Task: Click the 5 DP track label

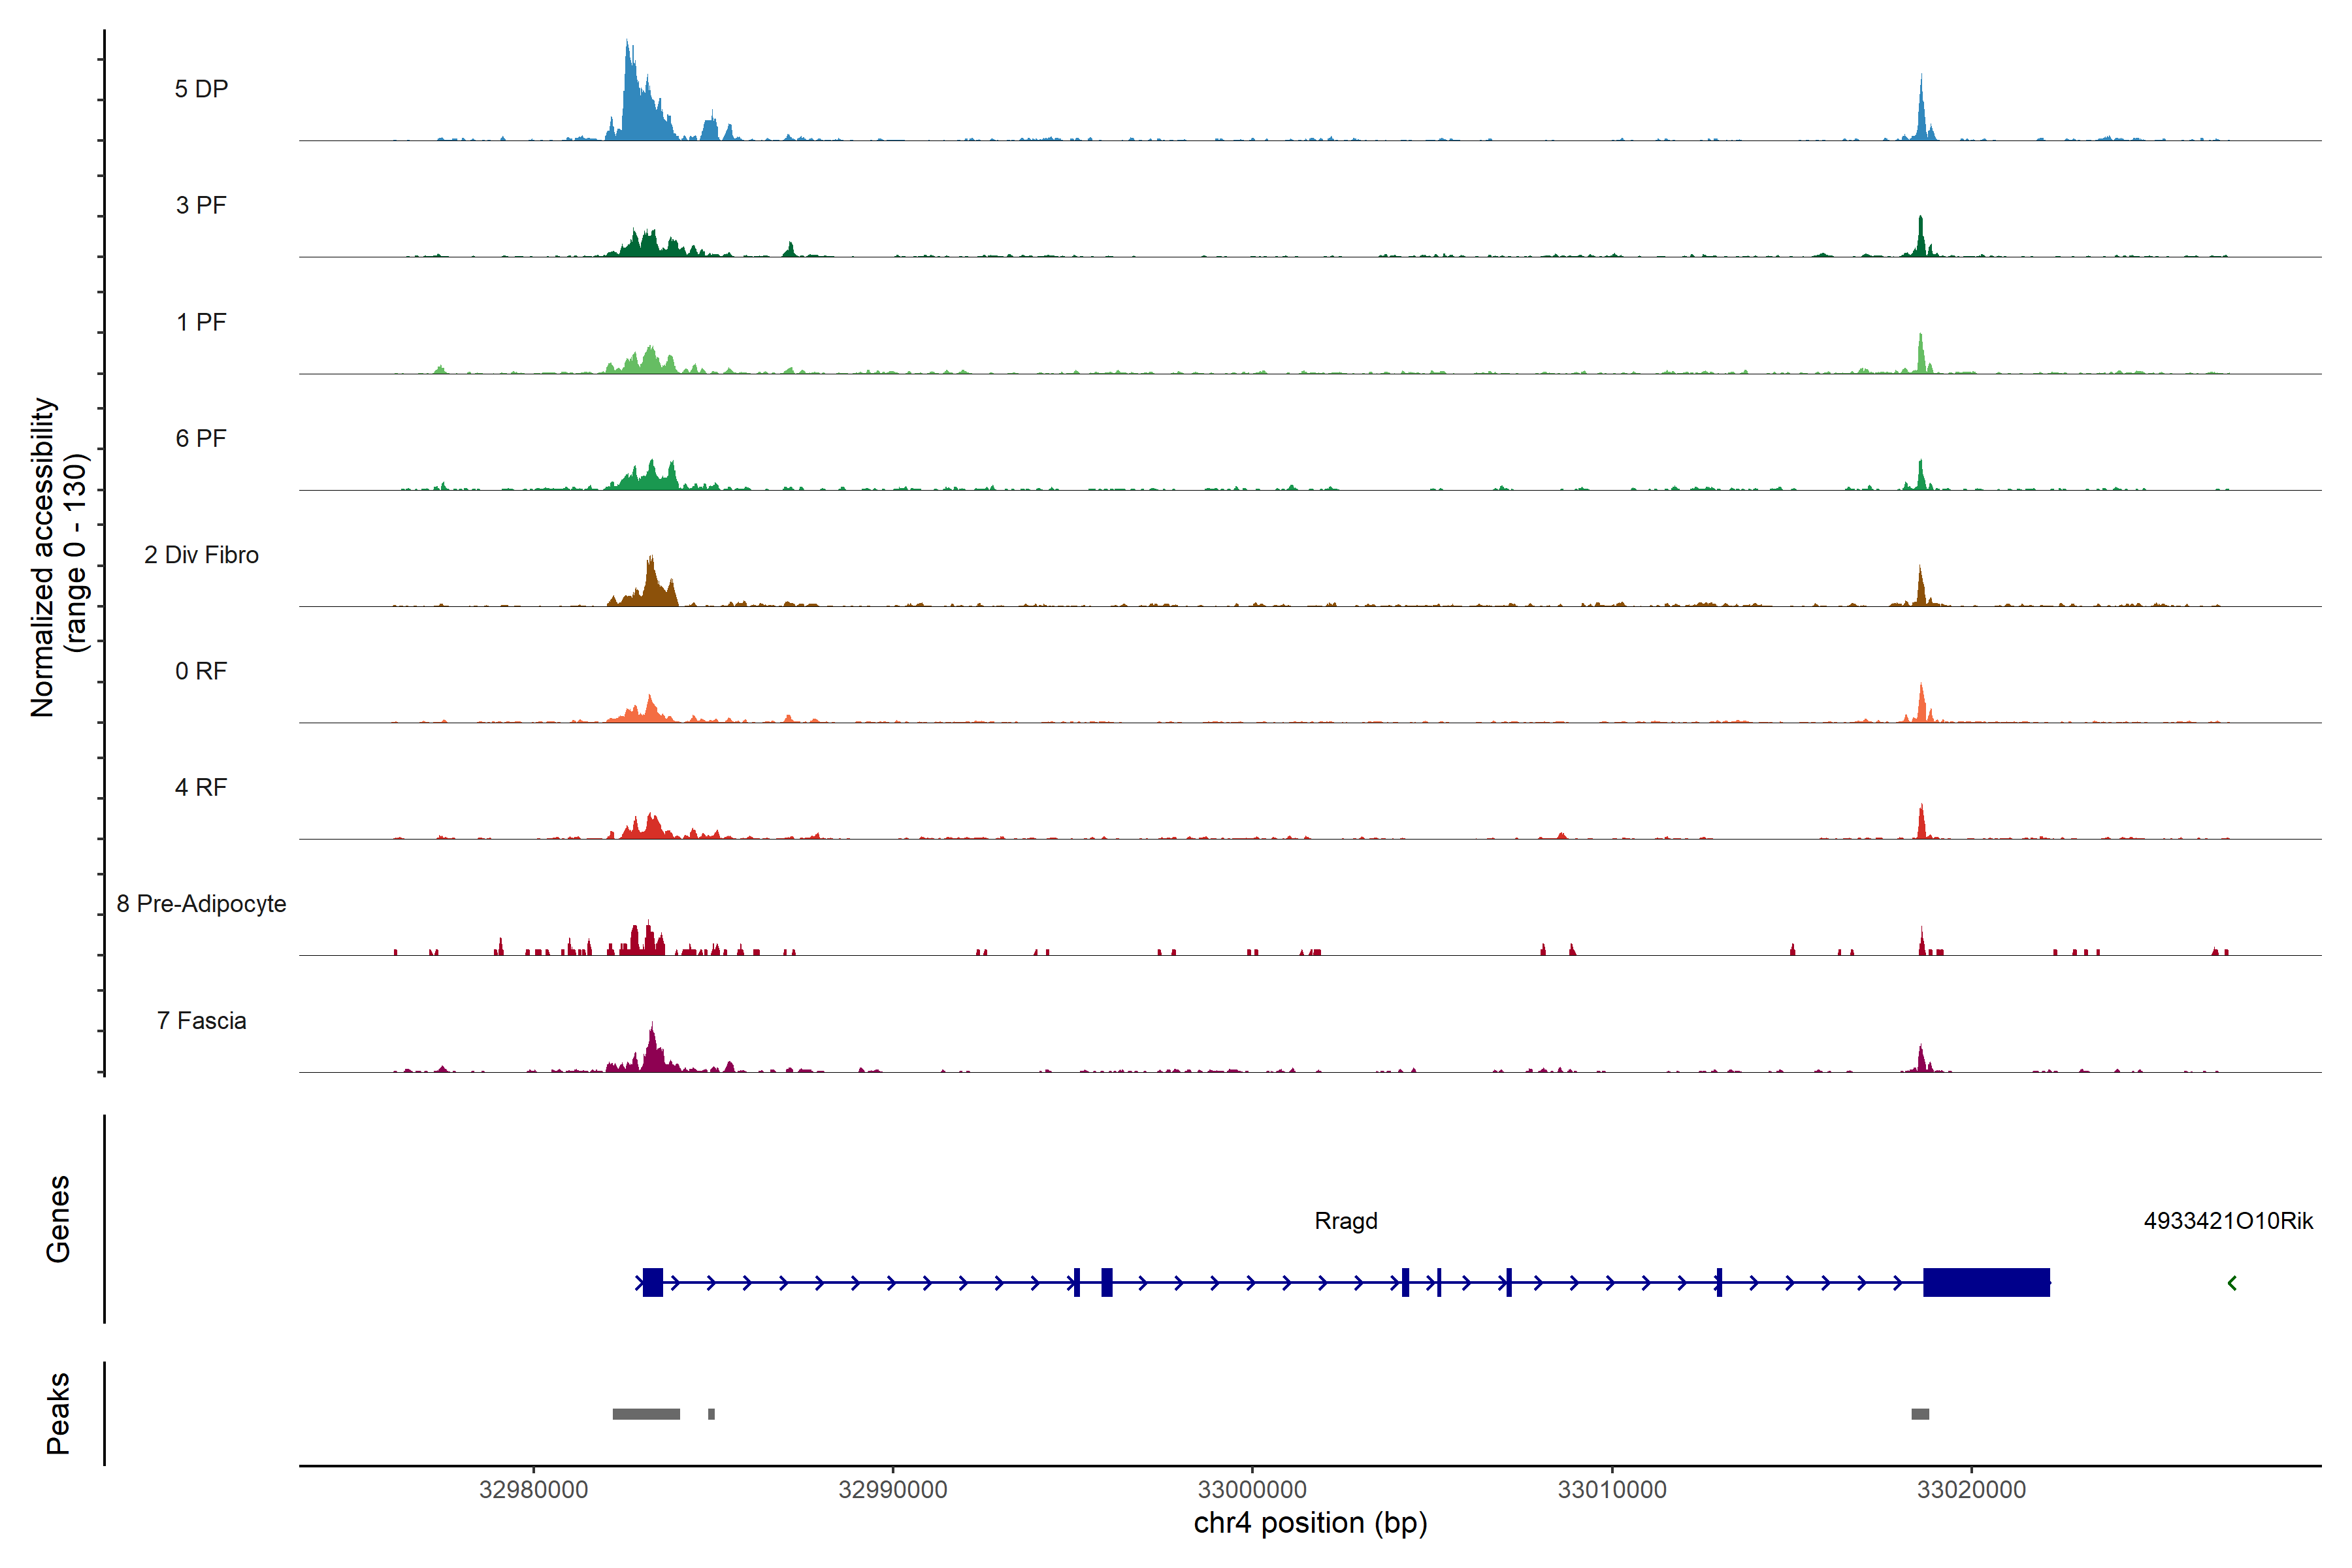Action: (201, 89)
